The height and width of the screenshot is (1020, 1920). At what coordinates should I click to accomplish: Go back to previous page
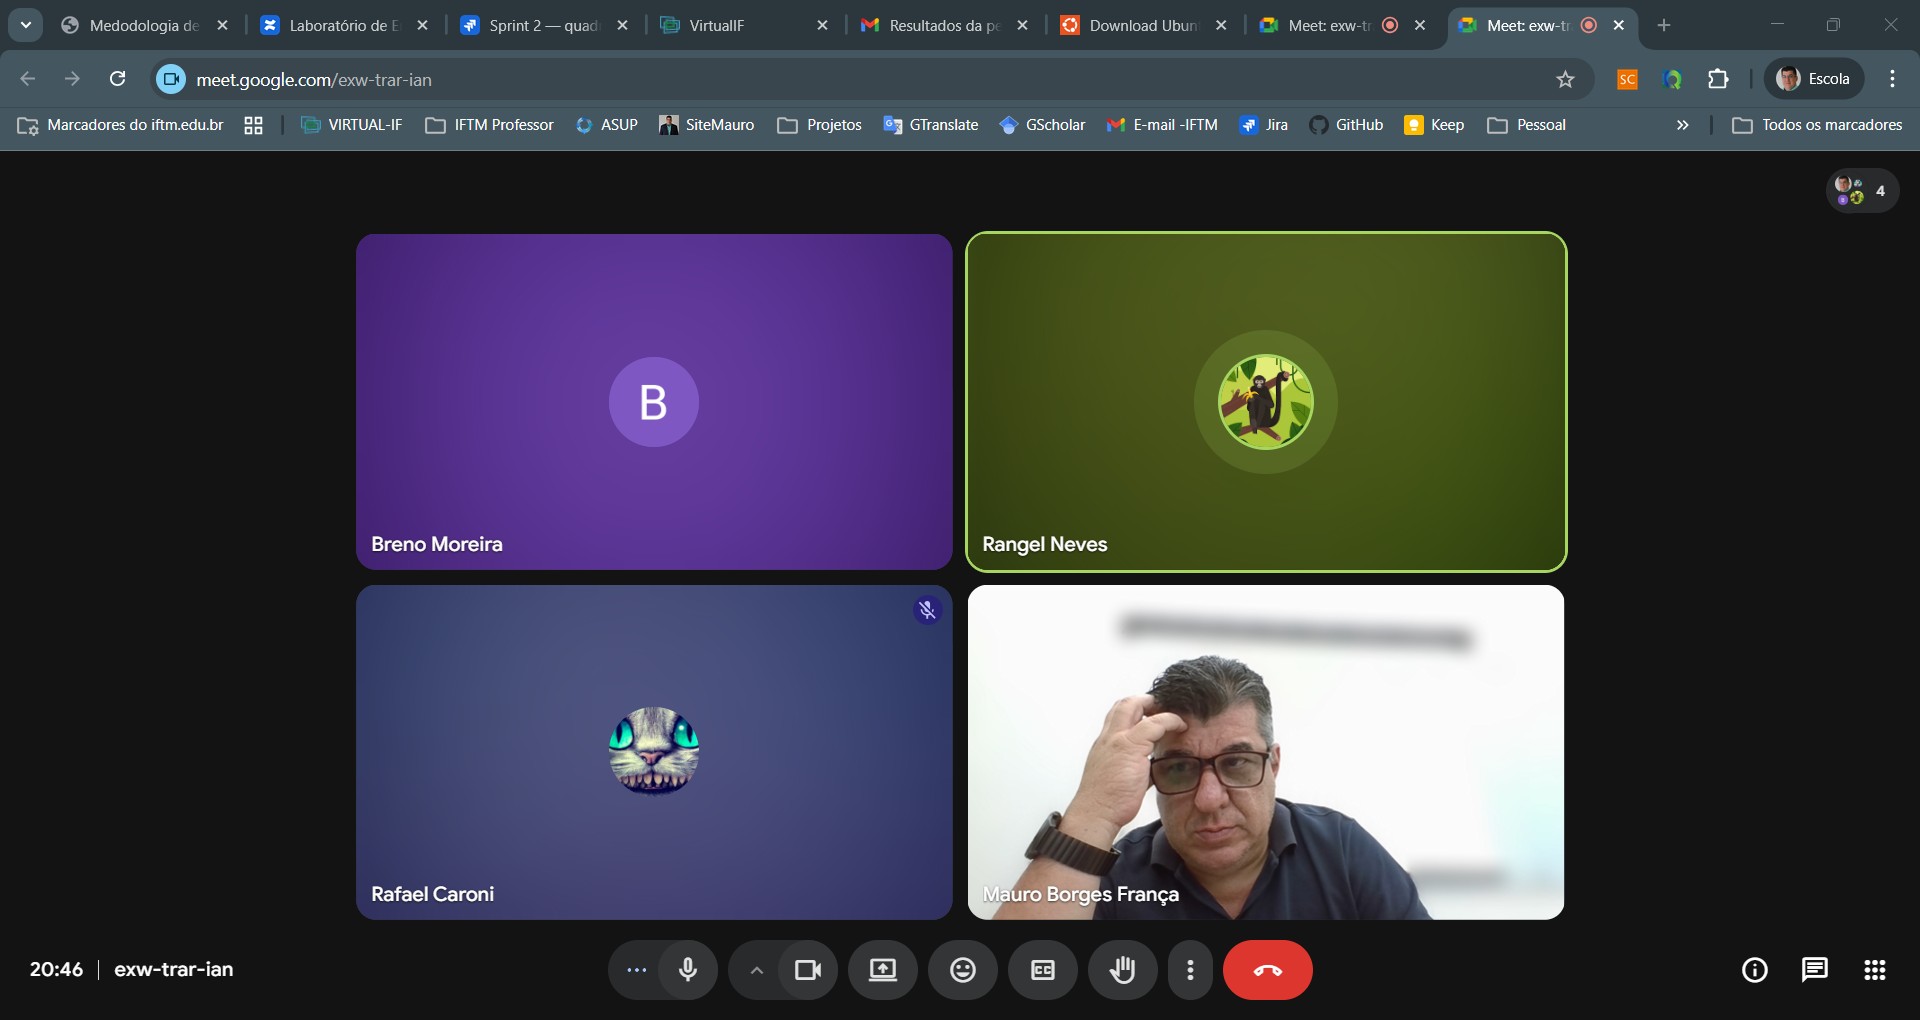[x=28, y=79]
